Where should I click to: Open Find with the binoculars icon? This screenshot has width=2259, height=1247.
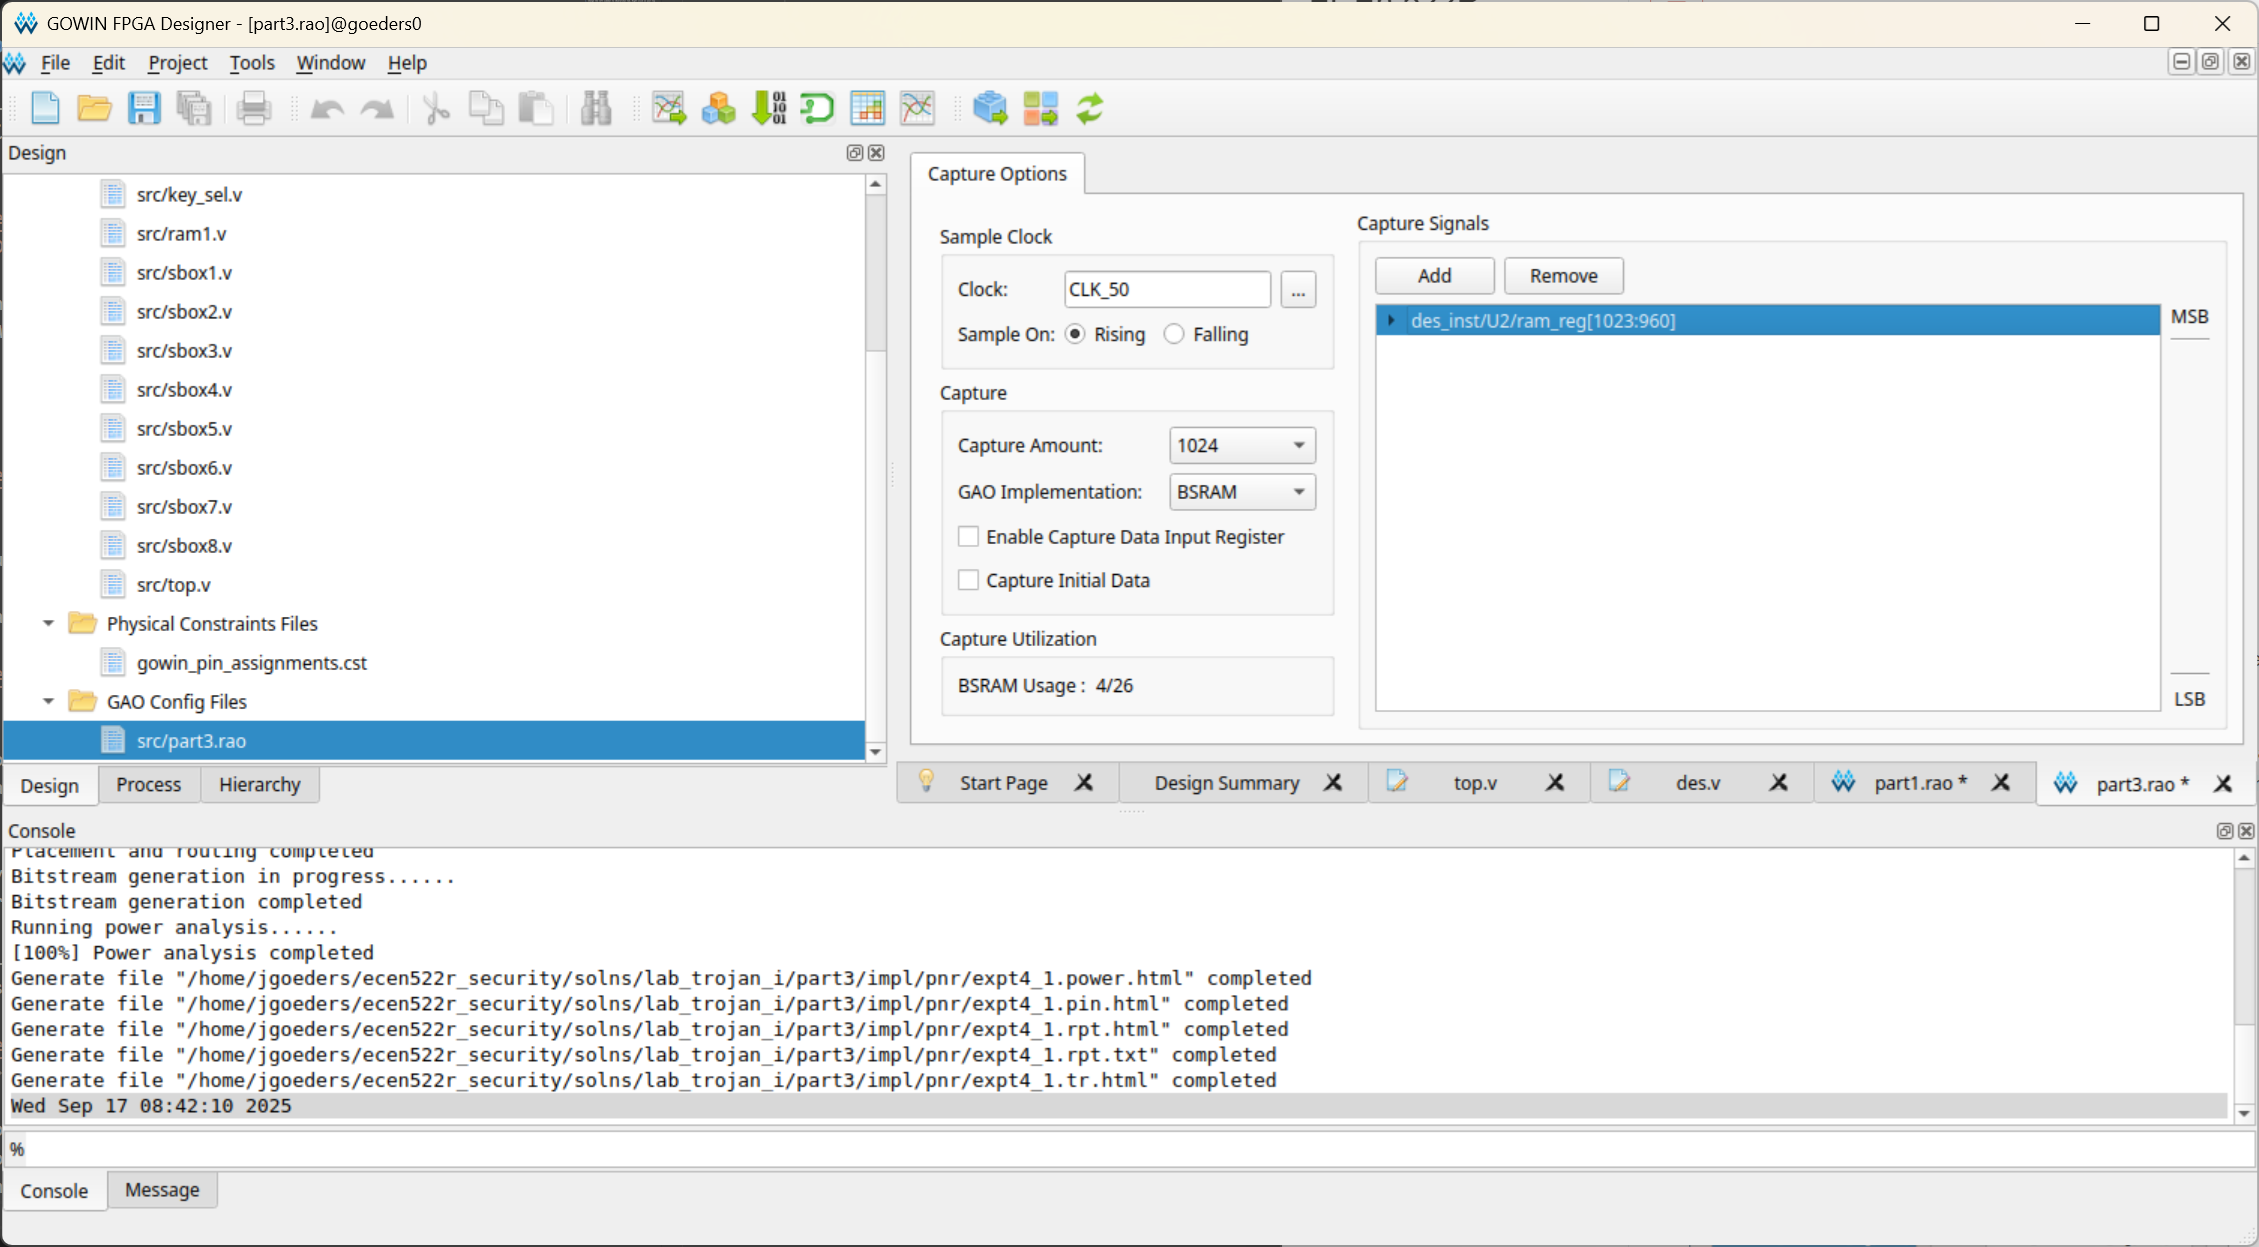tap(596, 108)
